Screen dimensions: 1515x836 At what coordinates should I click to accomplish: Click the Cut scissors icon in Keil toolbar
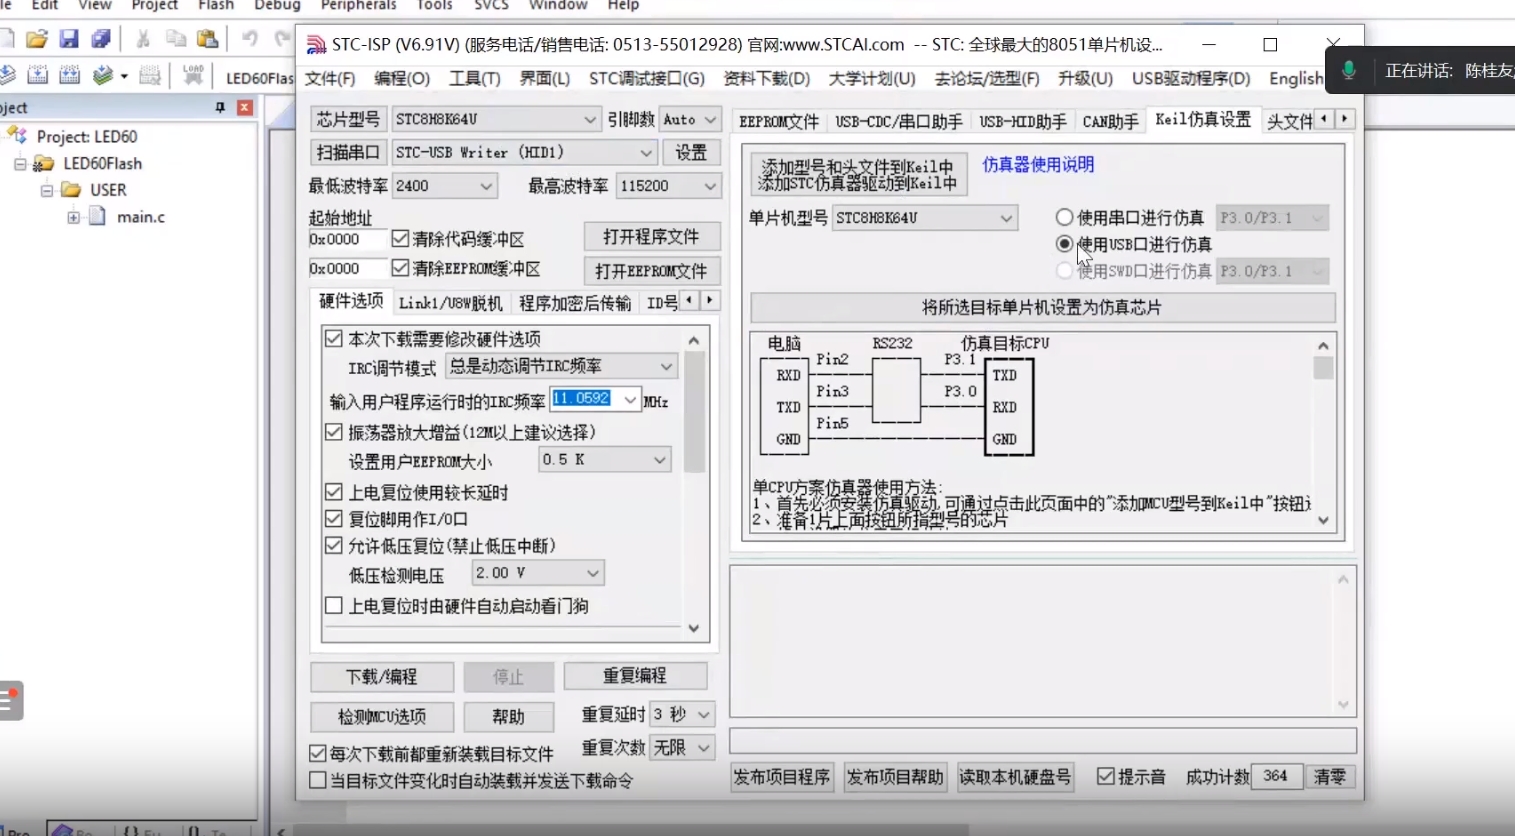click(x=143, y=39)
